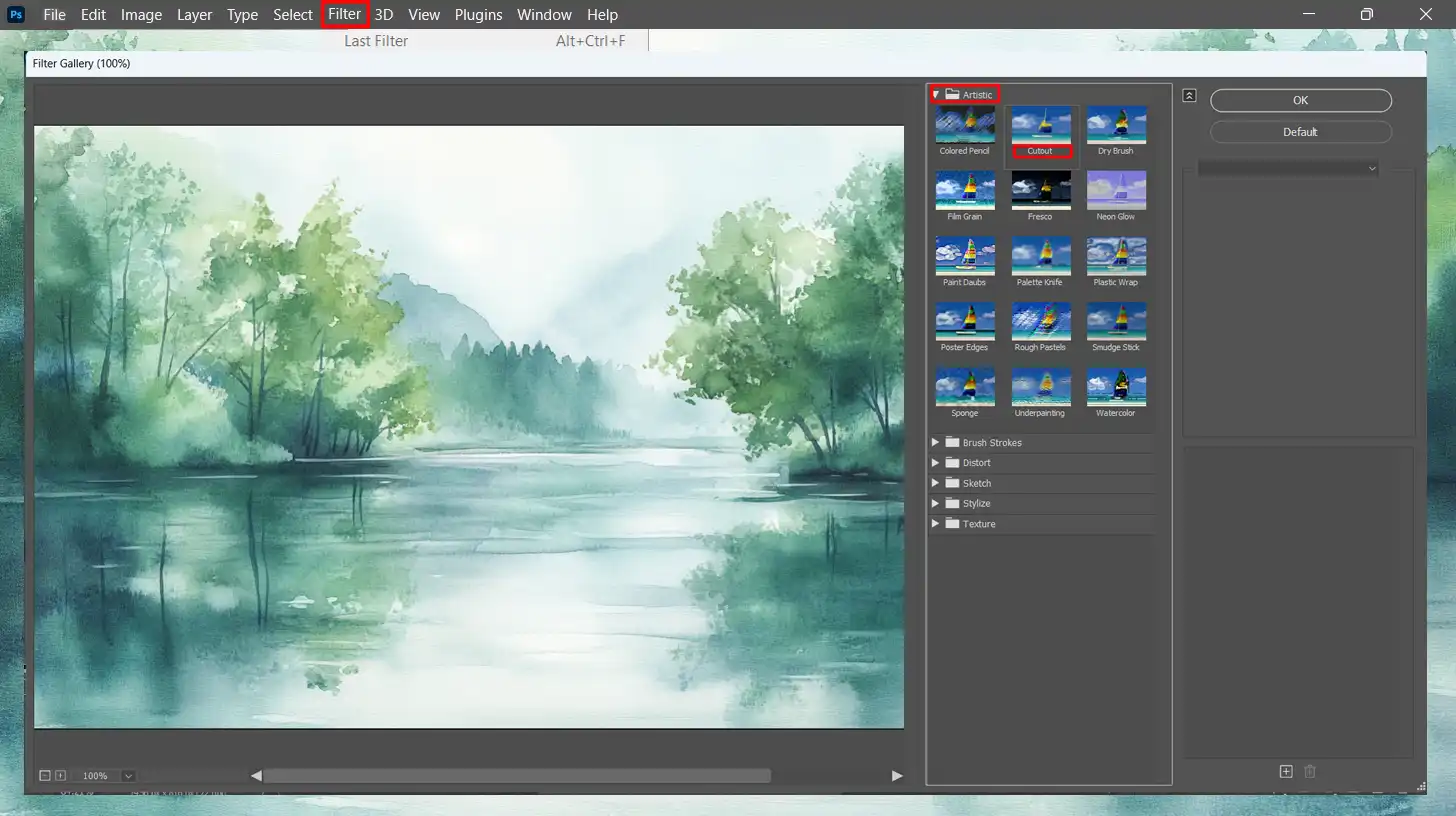Open the zoom percentage dropdown
Screen dimensions: 1456x816
128,776
